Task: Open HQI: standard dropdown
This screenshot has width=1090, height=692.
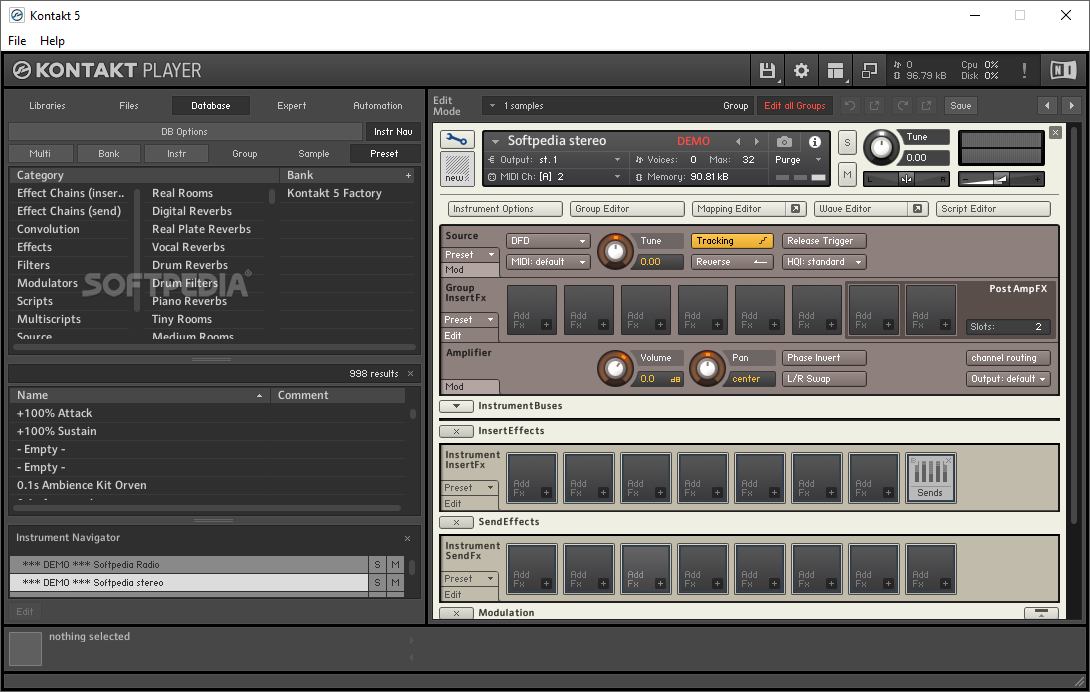Action: click(824, 261)
